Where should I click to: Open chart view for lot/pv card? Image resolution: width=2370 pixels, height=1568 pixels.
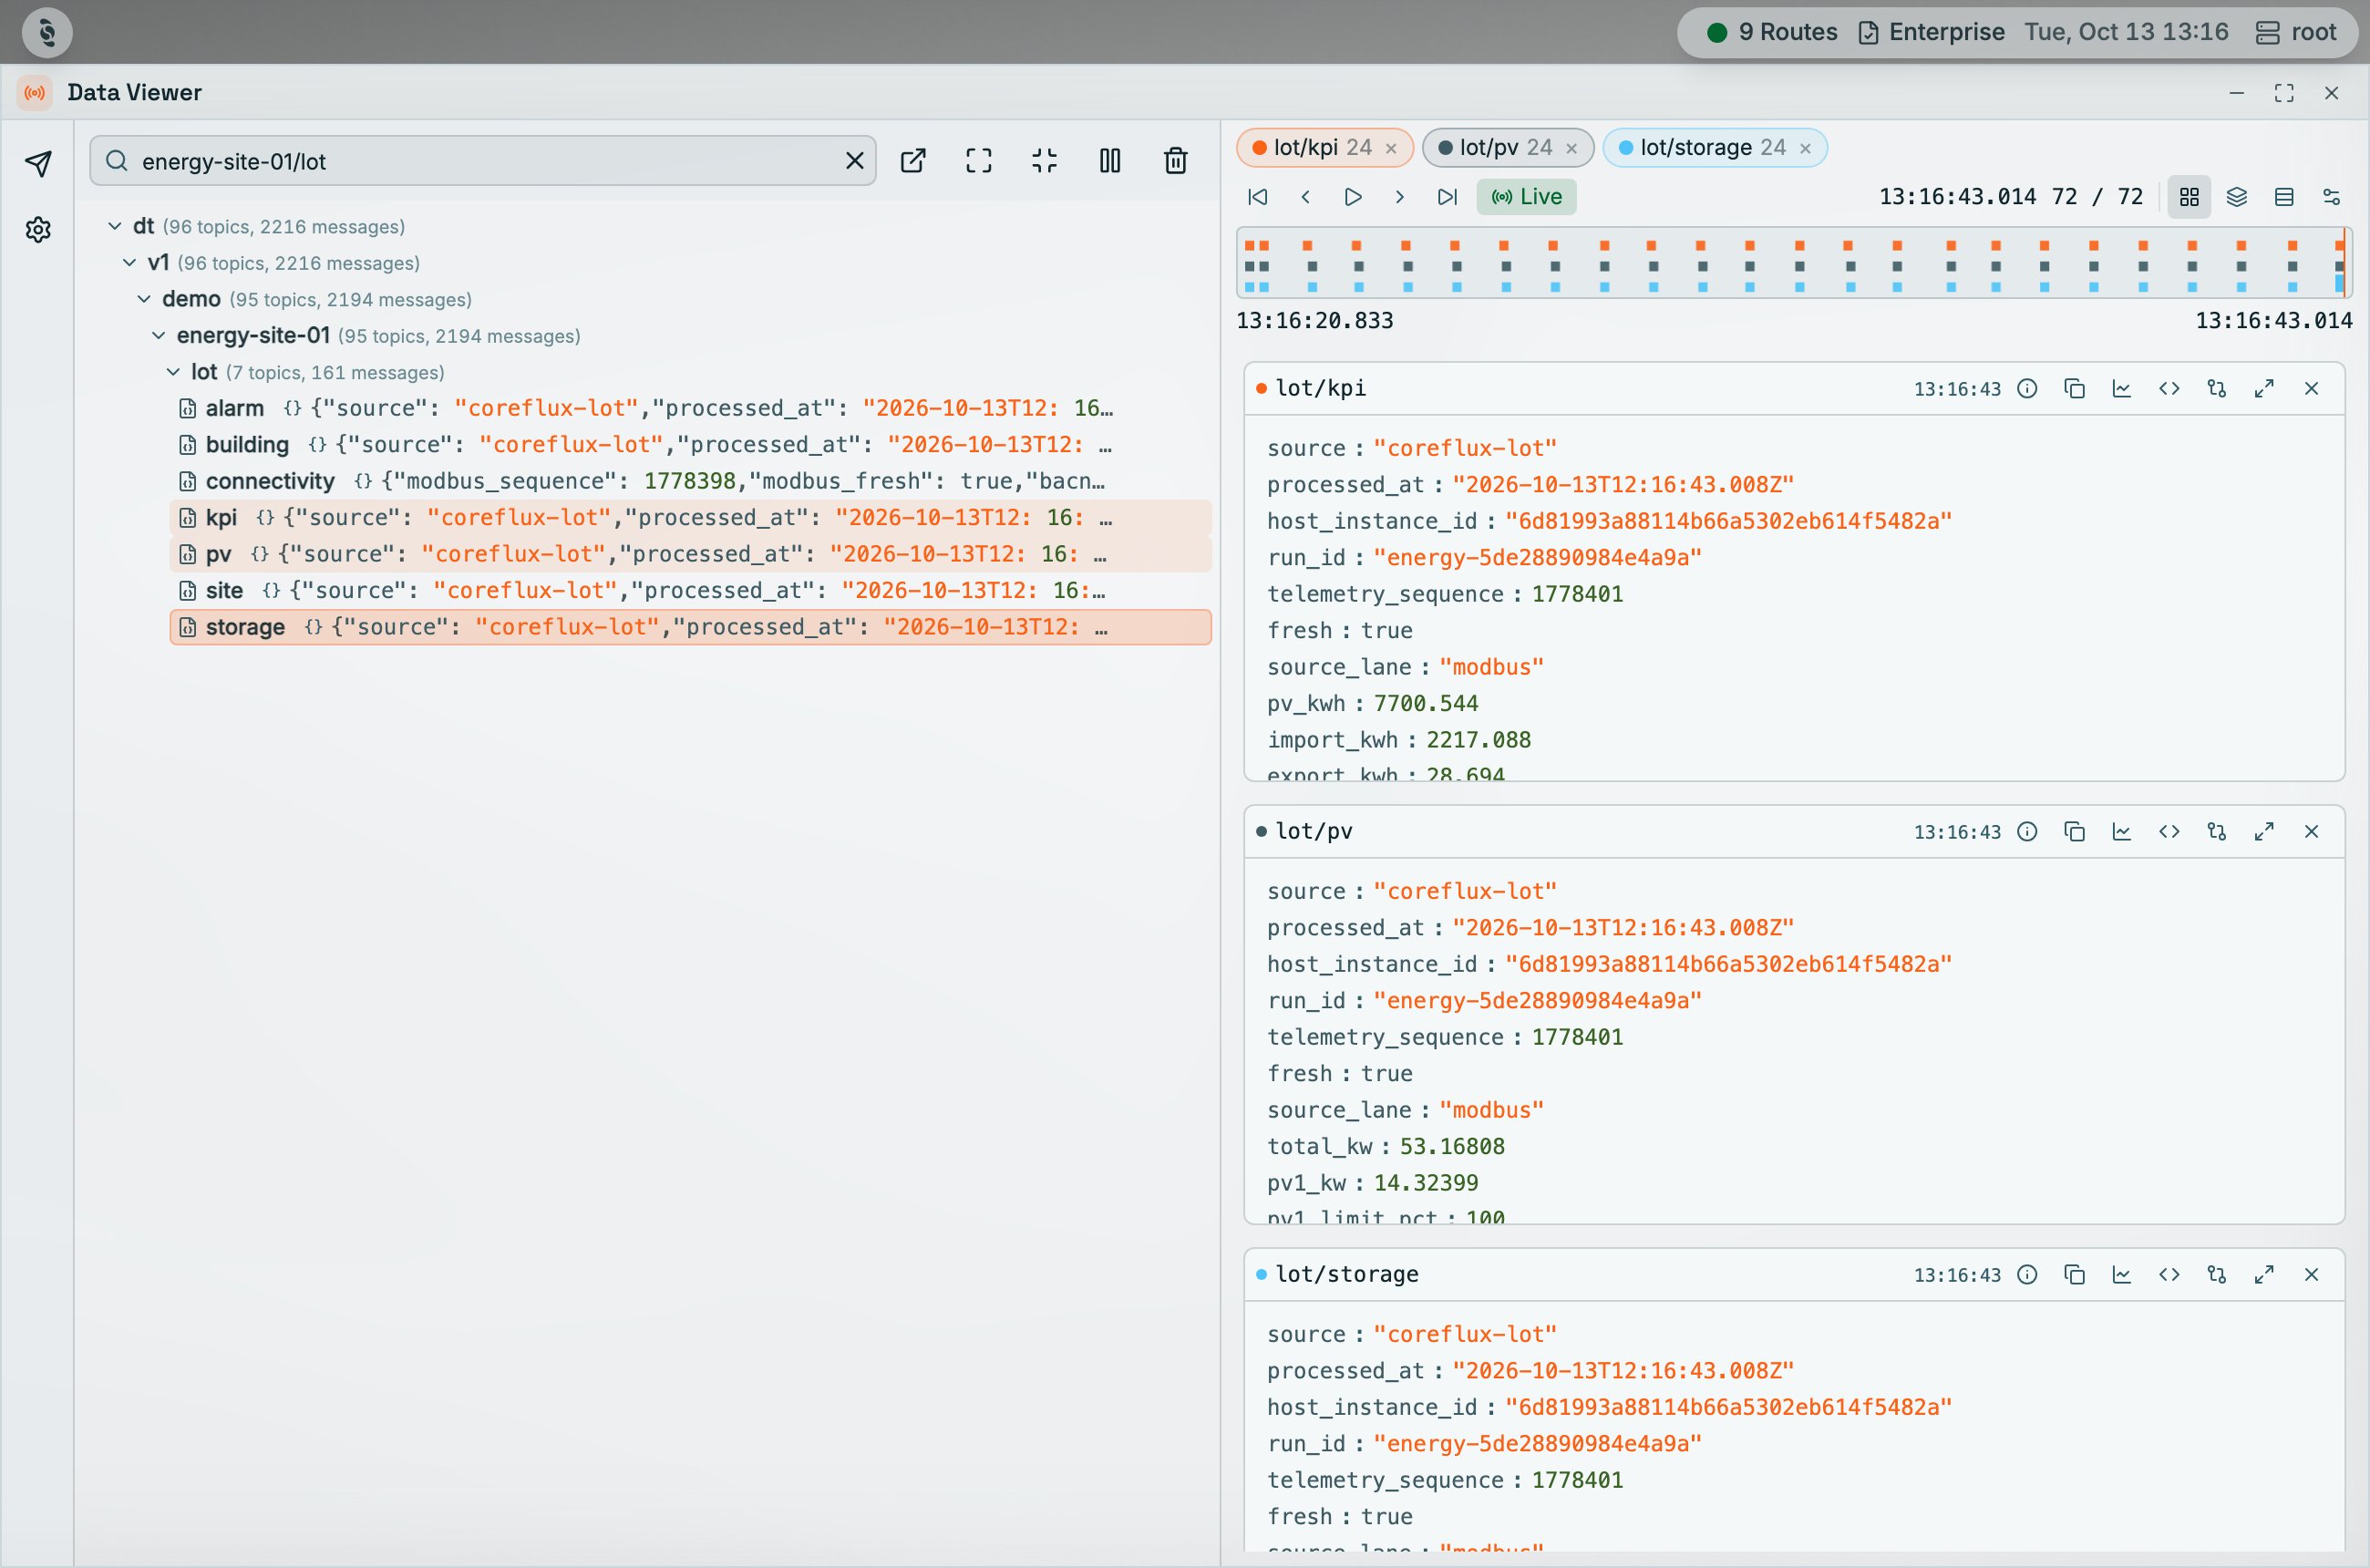2121,832
